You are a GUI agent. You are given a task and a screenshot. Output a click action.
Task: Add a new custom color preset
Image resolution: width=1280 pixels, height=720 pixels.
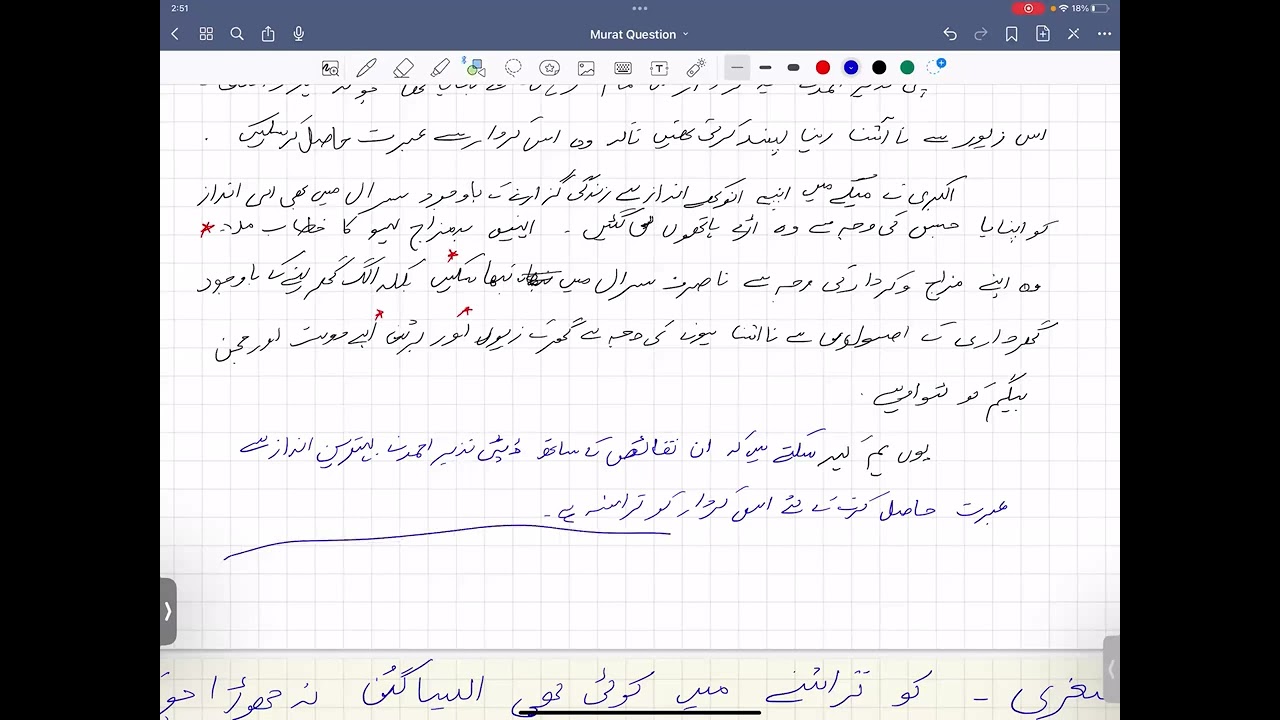[936, 67]
